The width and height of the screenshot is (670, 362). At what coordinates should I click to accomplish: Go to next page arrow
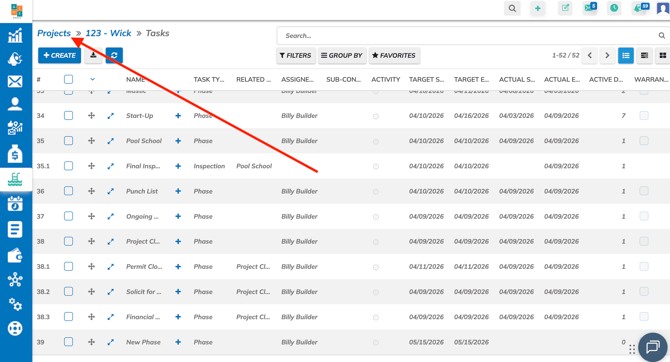click(607, 56)
